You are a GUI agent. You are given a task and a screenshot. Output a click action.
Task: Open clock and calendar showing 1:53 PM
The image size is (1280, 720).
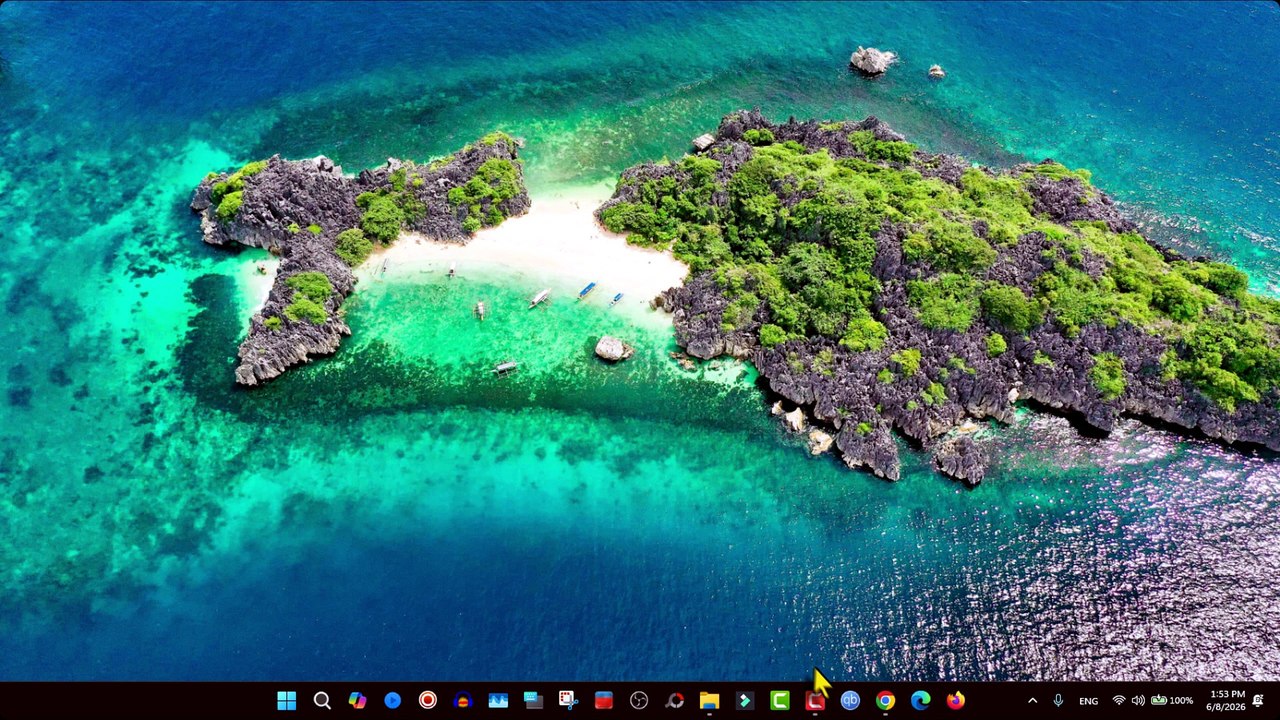click(x=1226, y=701)
